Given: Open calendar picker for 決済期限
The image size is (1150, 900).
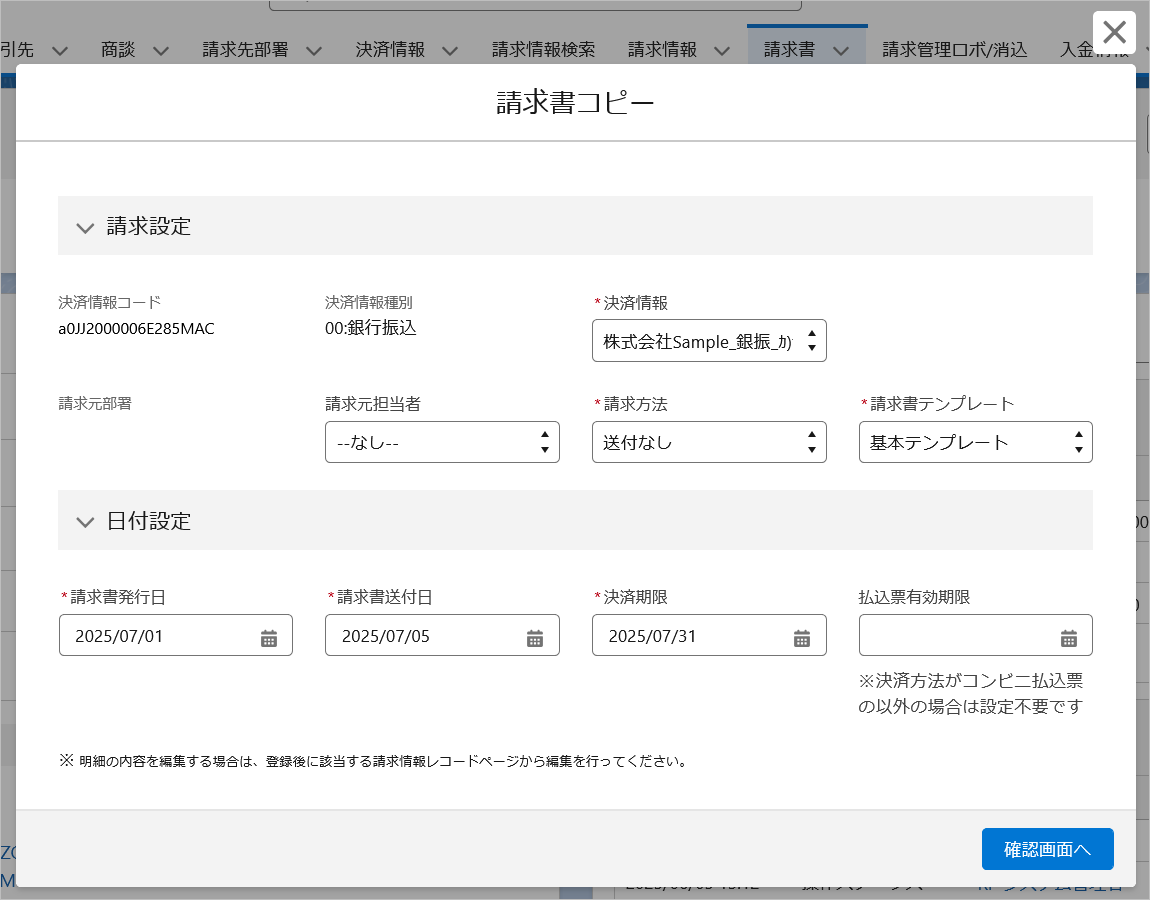Looking at the screenshot, I should (802, 638).
